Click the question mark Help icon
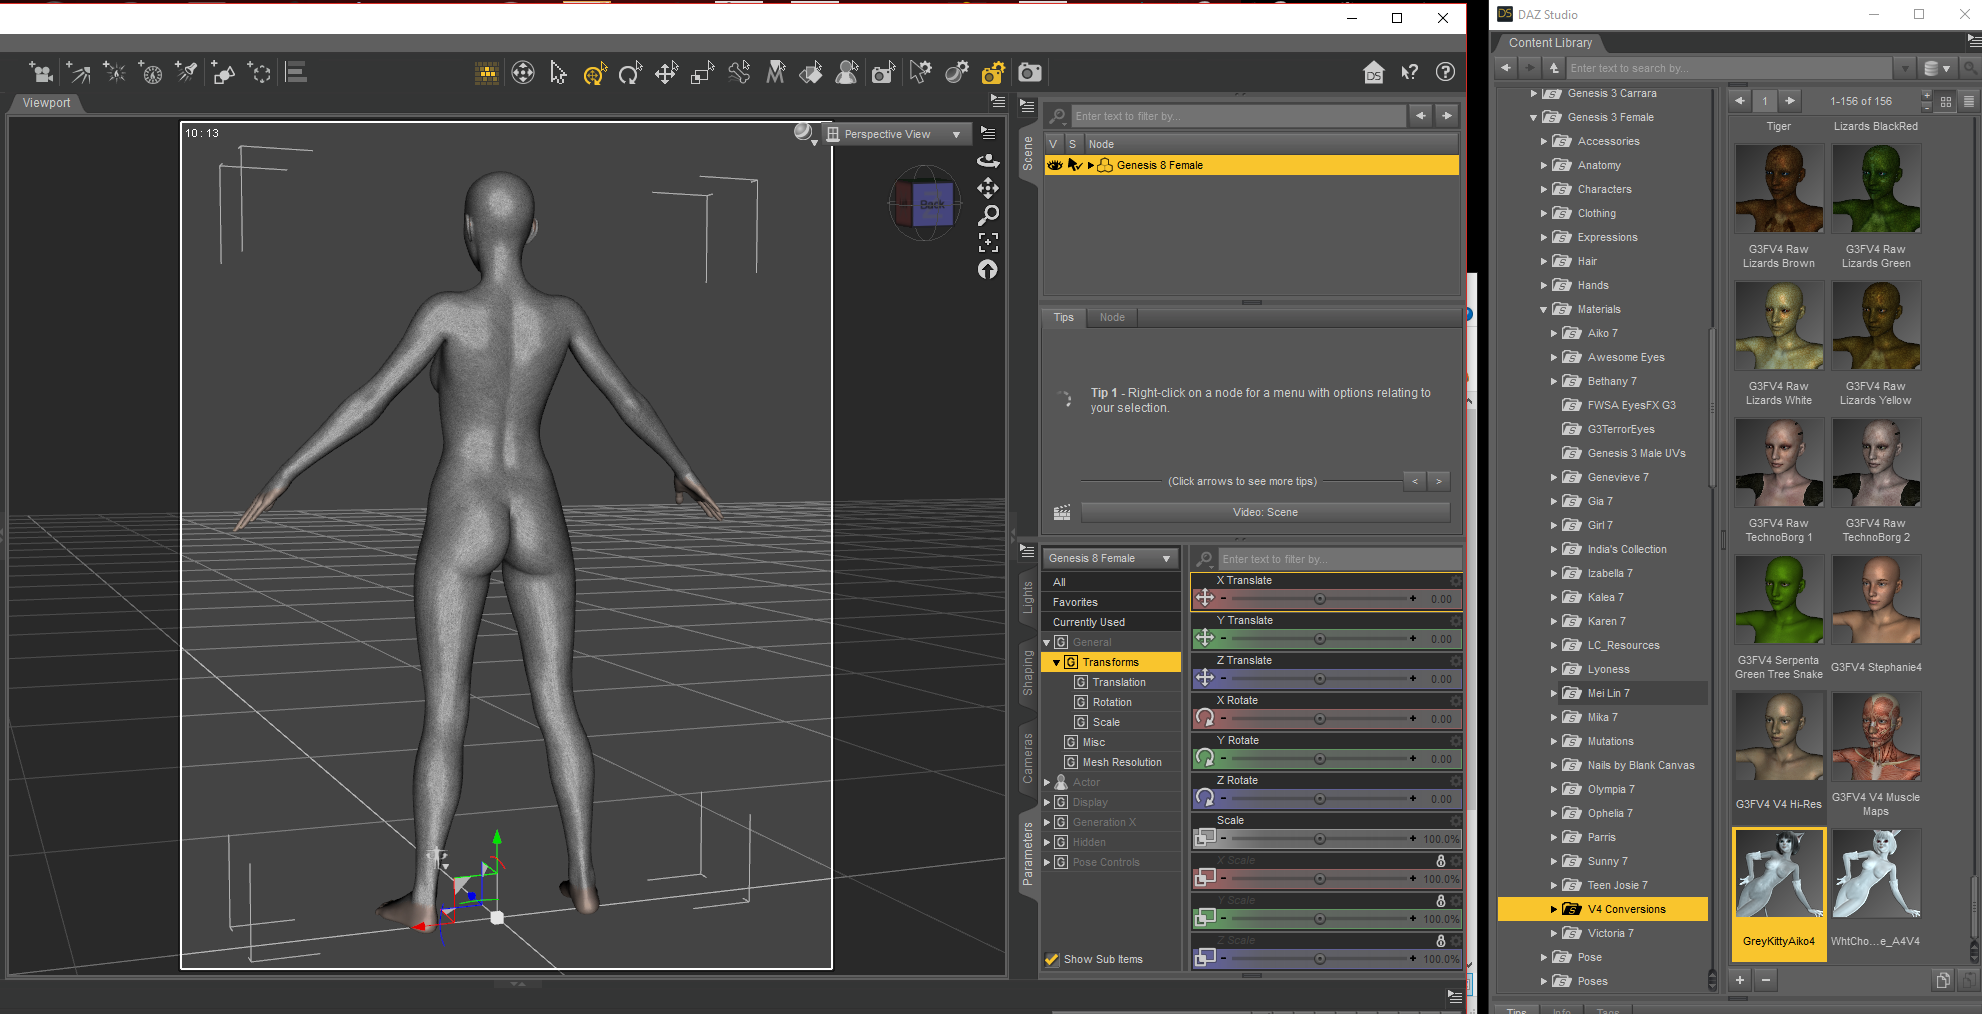 pos(1445,72)
